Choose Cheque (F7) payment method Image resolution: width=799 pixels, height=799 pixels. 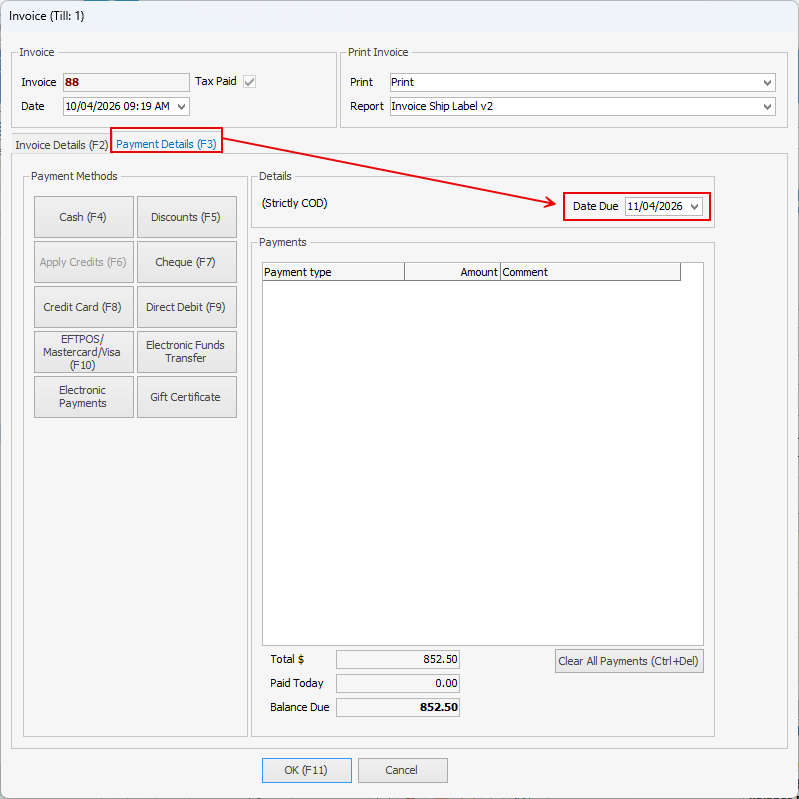(186, 262)
